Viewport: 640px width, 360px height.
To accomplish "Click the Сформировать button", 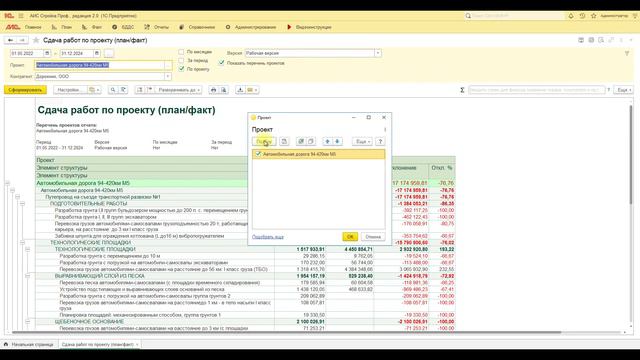I will (25, 90).
